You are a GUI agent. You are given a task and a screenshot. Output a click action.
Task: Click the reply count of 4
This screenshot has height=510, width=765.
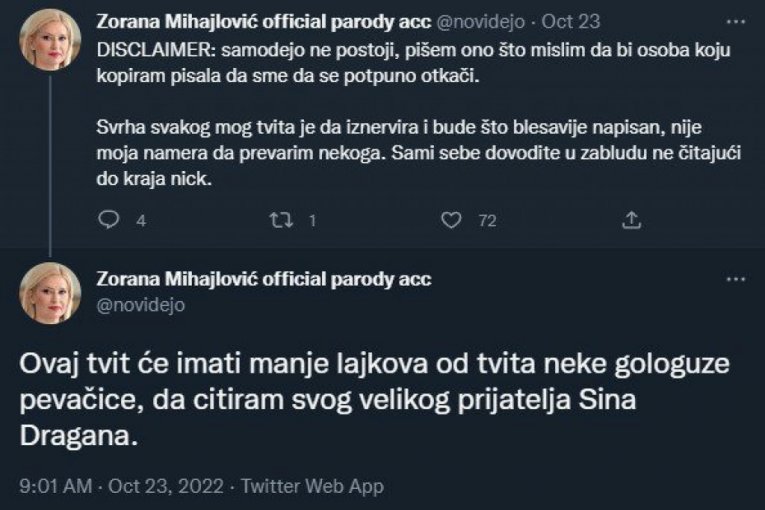pos(141,221)
